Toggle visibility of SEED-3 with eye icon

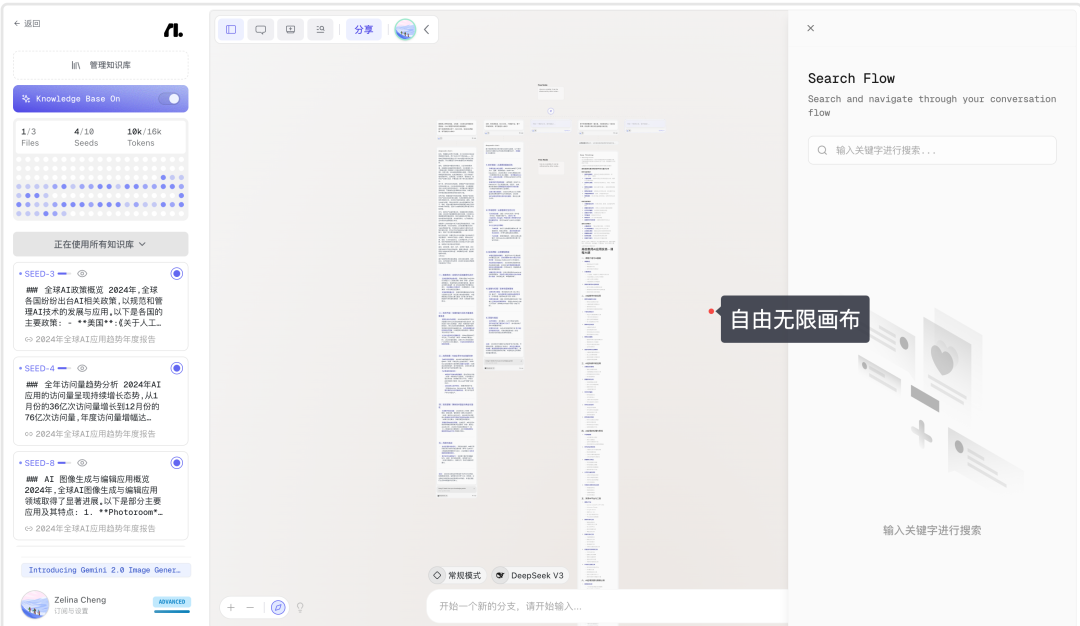82,273
